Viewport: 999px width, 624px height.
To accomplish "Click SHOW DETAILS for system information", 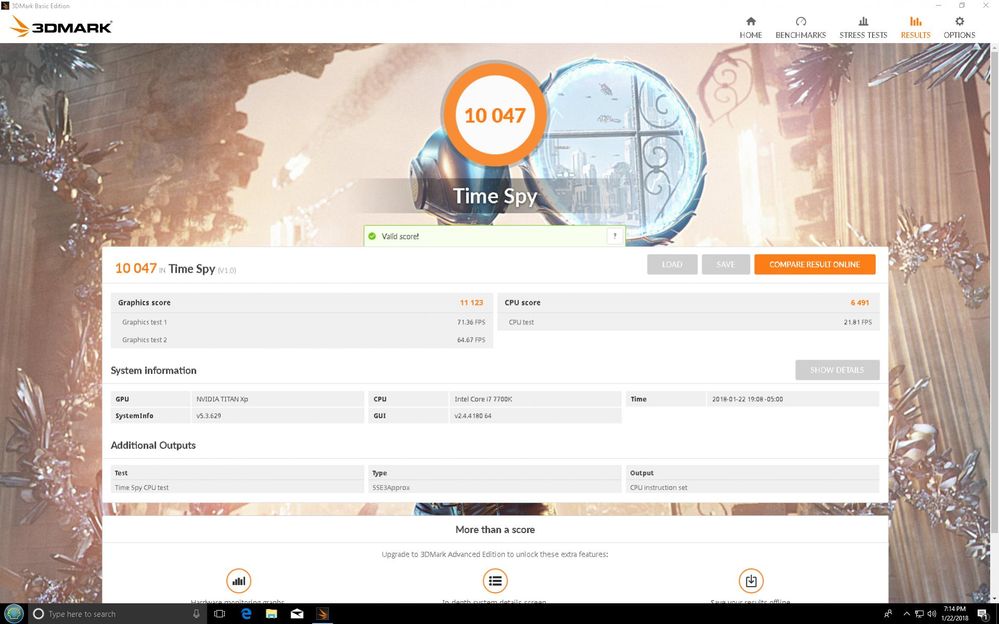I will coord(837,370).
